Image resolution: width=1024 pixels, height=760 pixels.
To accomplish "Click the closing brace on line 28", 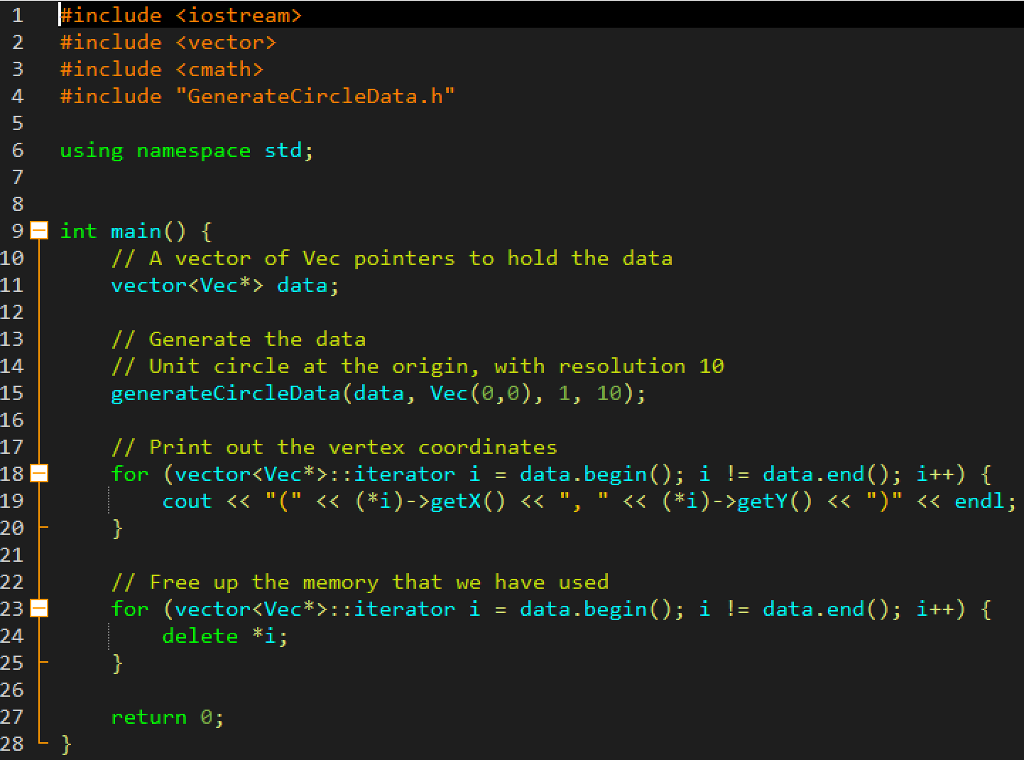I will click(x=66, y=744).
